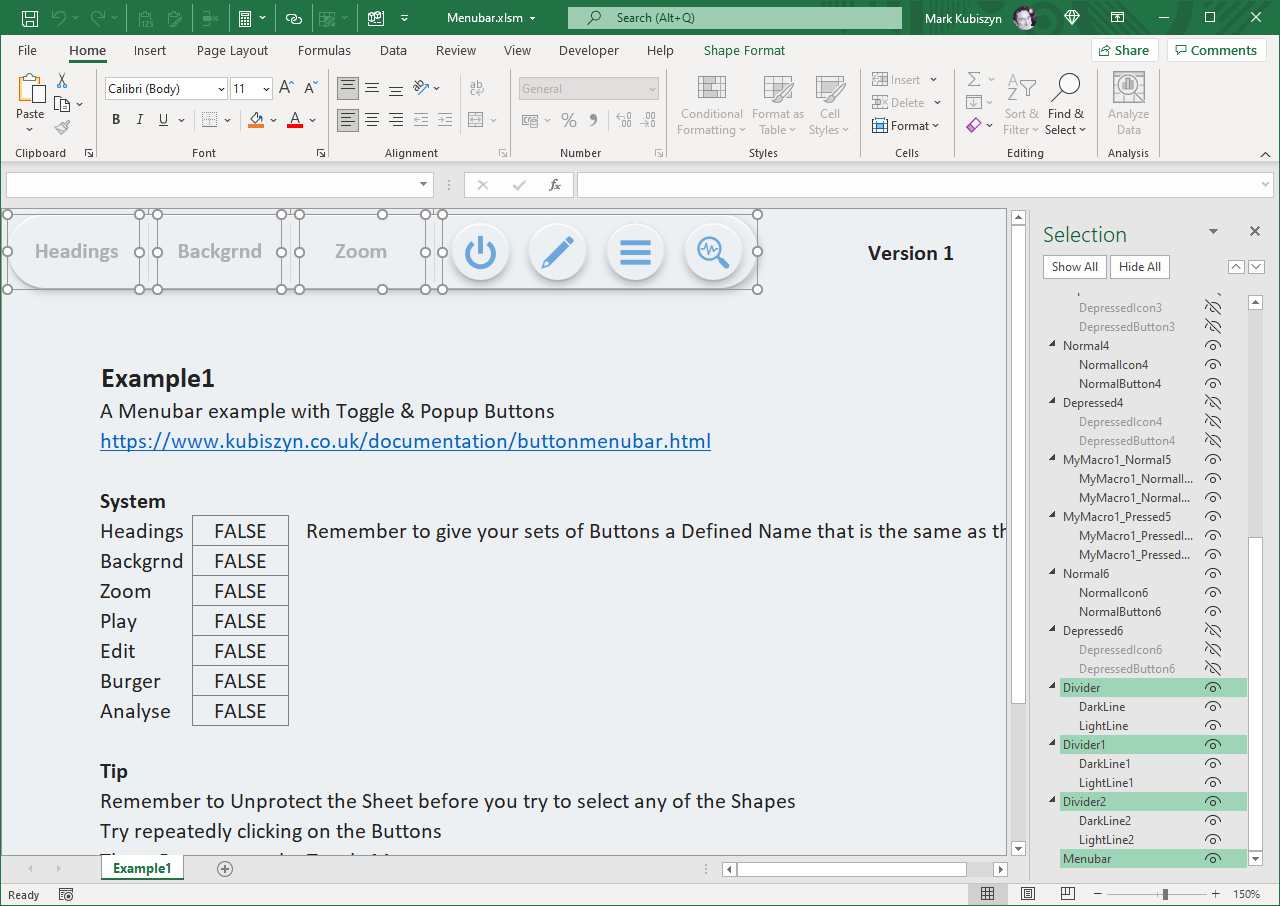Expand the Name Box dropdown

click(424, 185)
